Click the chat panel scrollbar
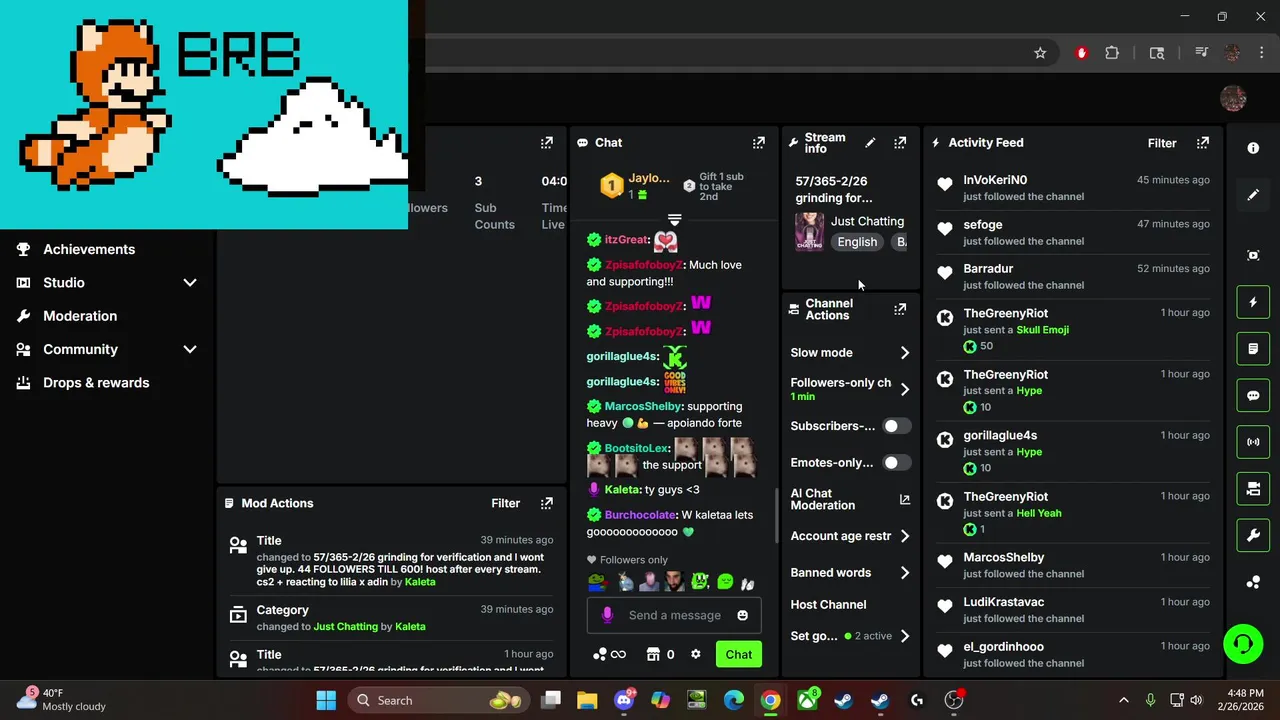The width and height of the screenshot is (1280, 720). click(x=776, y=515)
